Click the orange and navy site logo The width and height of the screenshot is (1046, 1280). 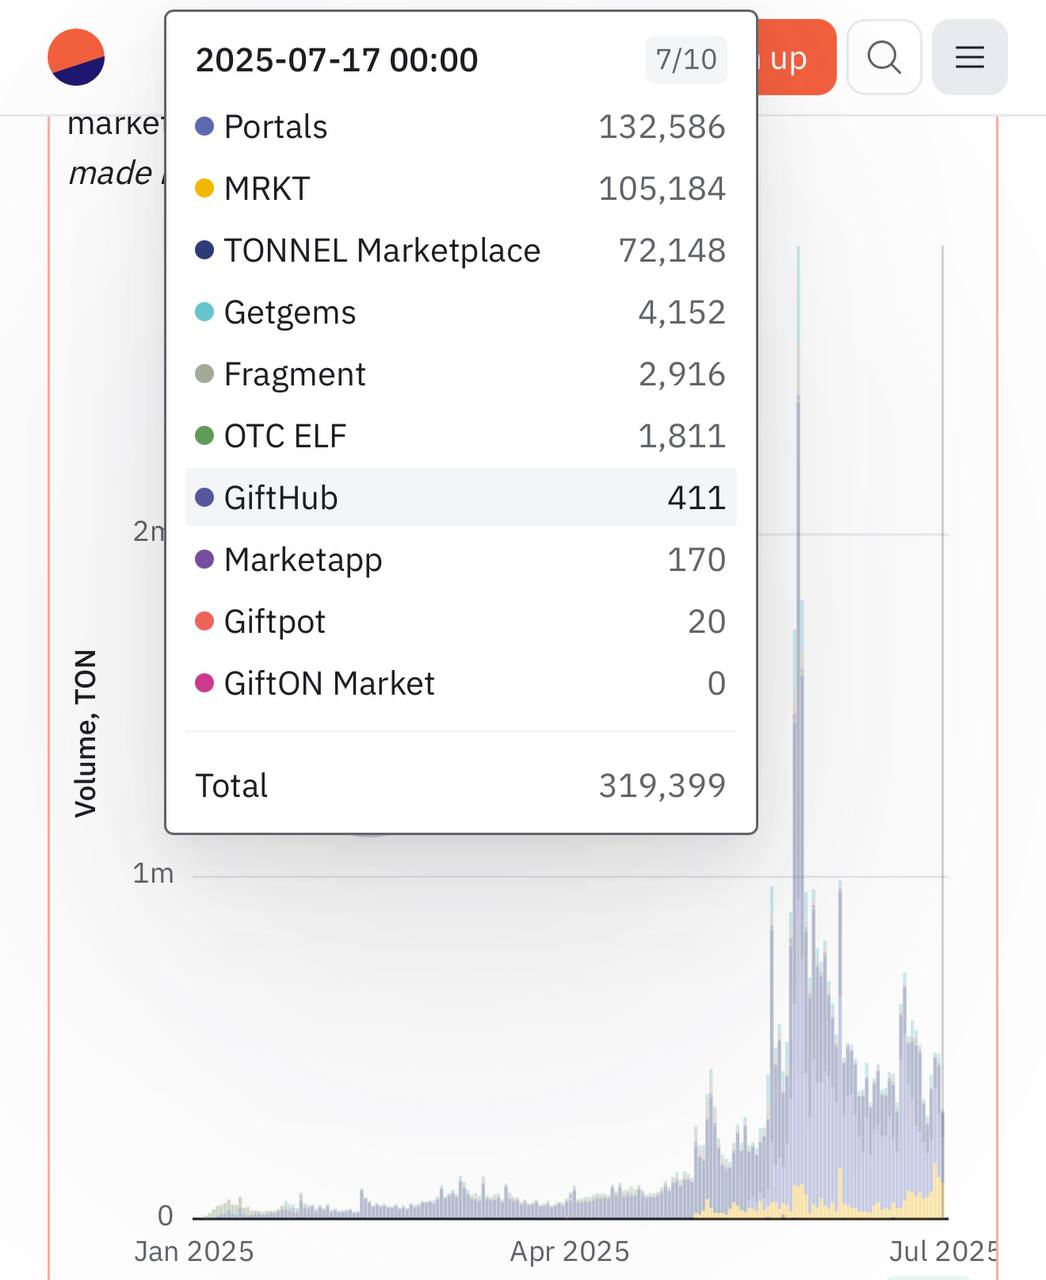pos(76,57)
